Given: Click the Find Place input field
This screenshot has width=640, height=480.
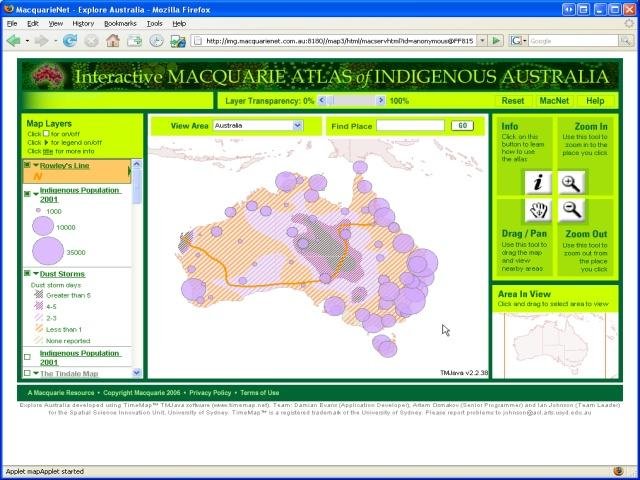Looking at the screenshot, I should [x=410, y=126].
